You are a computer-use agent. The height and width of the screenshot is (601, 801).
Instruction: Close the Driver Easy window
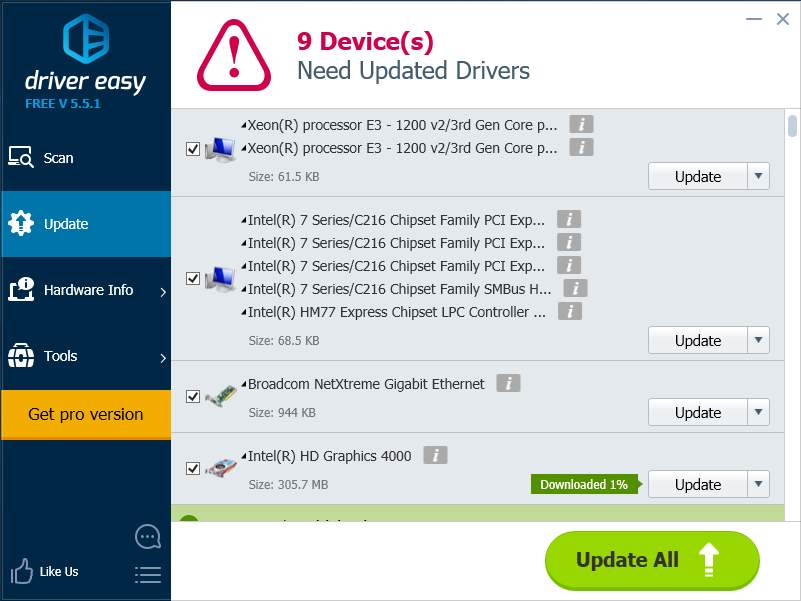[x=783, y=19]
